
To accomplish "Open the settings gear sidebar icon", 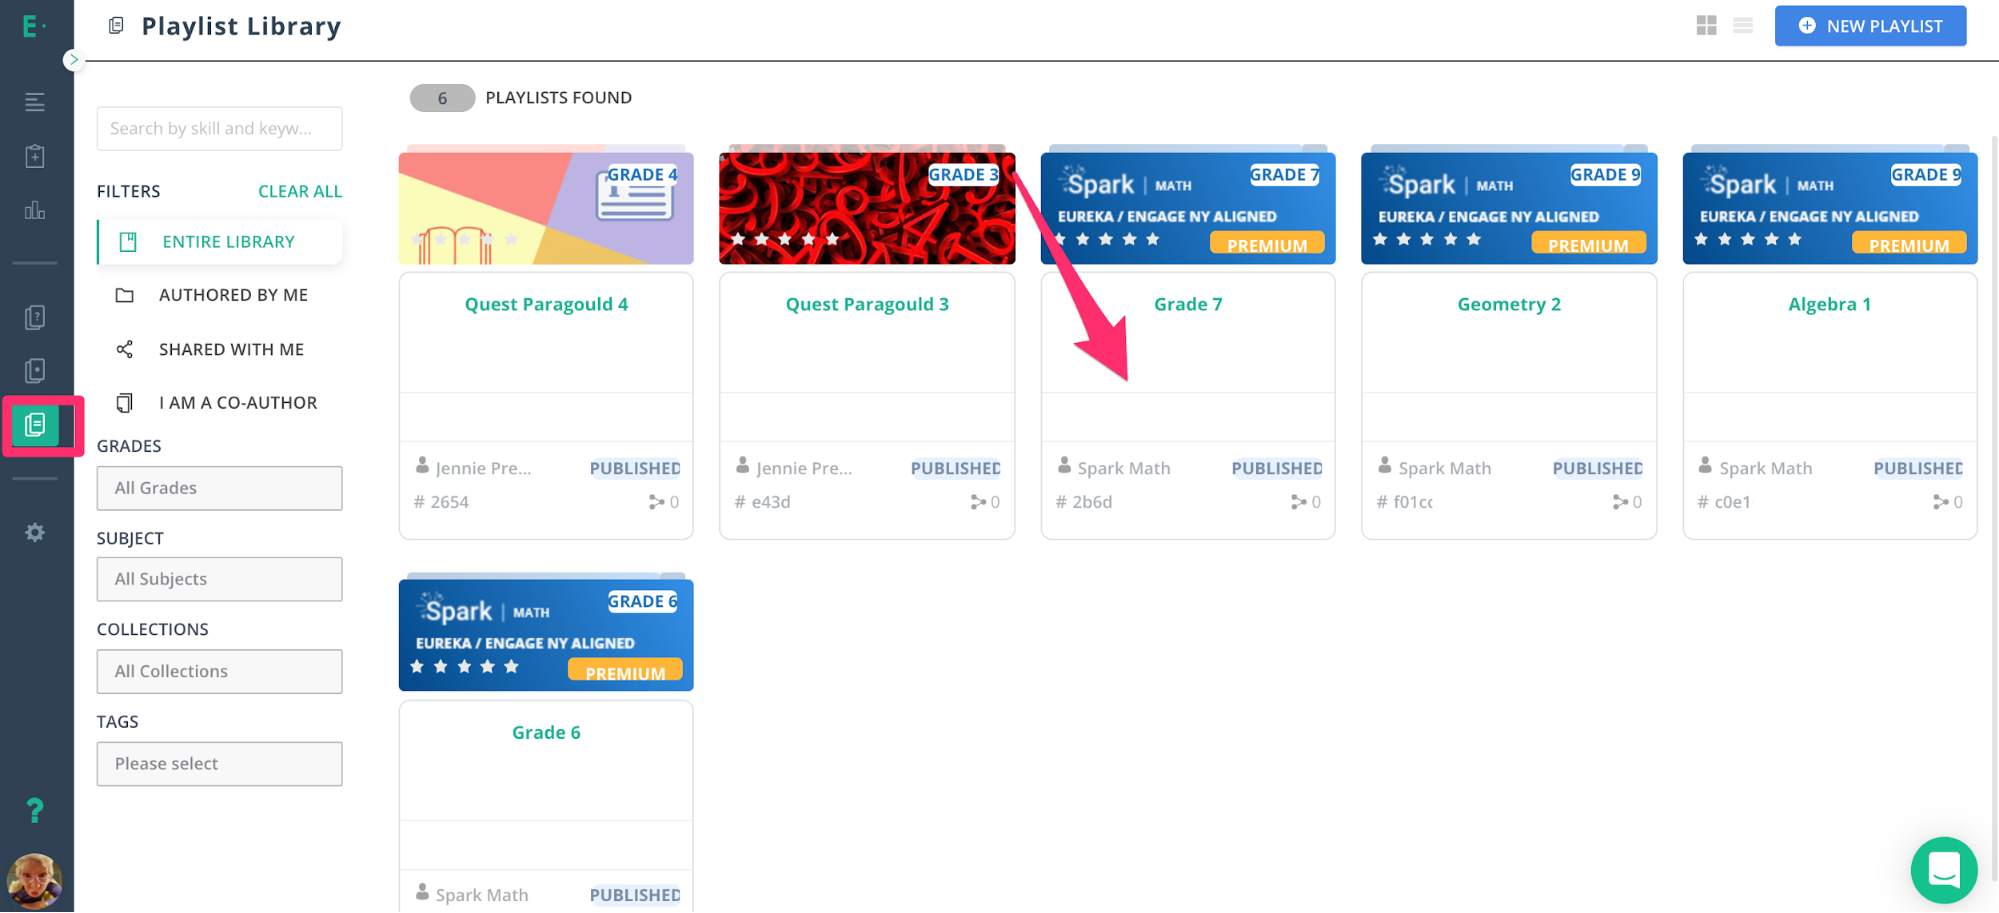I will click(x=35, y=532).
